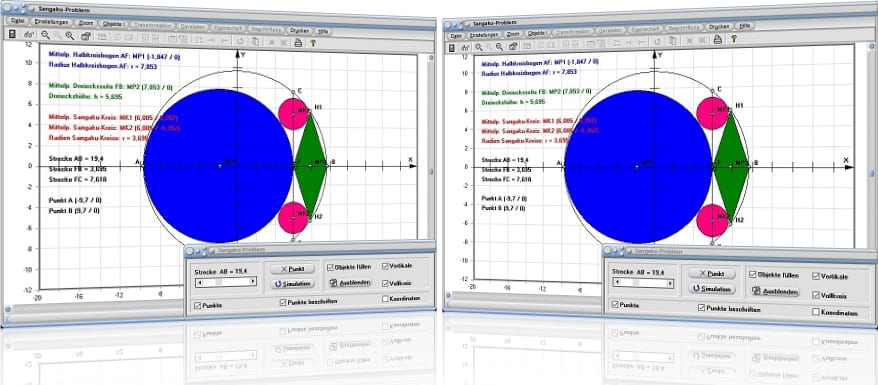Open the Drucken menu in right window
This screenshot has width=878, height=385.
point(719,26)
